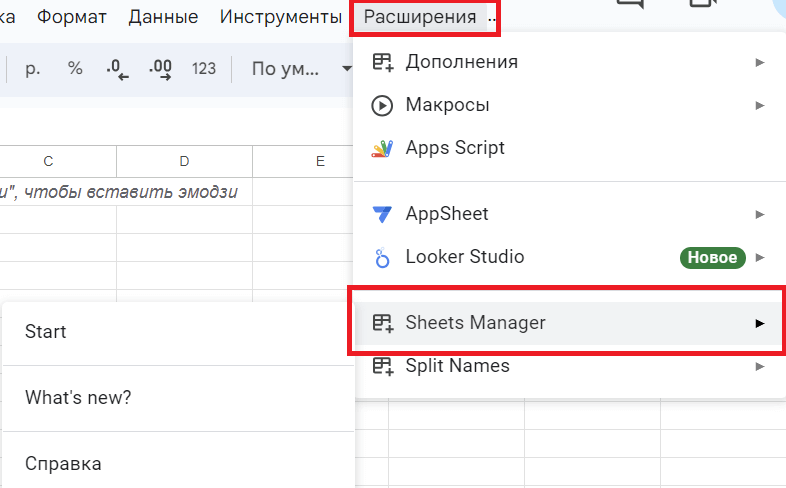Choose Справка in Sheets Manager submenu
The width and height of the screenshot is (786, 488).
[178, 463]
